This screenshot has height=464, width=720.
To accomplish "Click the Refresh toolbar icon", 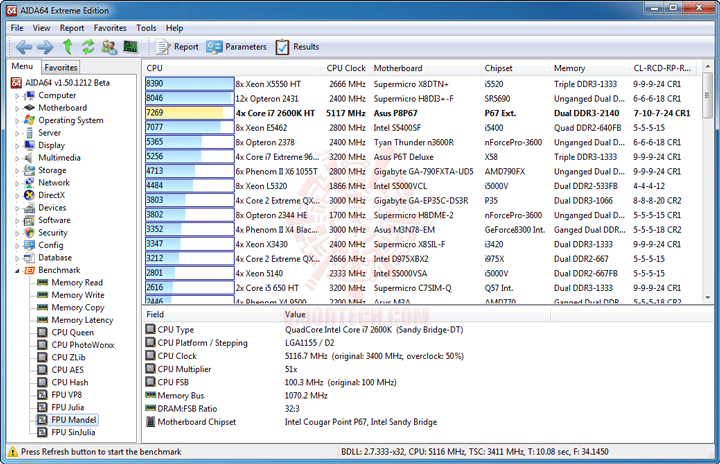I will click(x=88, y=46).
